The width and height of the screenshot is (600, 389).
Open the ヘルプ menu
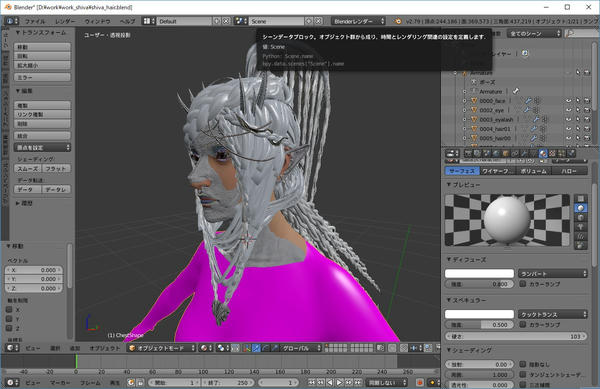click(127, 21)
